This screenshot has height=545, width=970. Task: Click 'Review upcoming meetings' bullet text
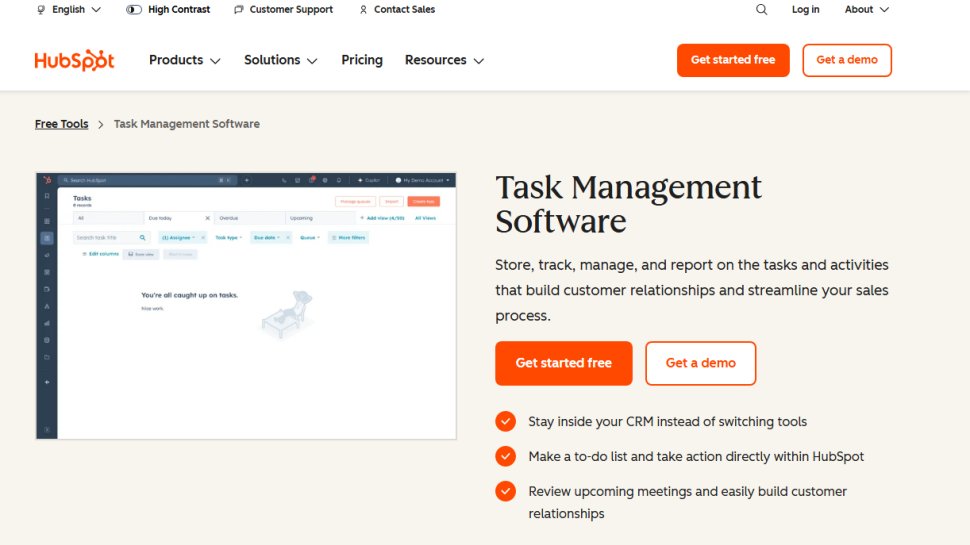[x=687, y=502]
